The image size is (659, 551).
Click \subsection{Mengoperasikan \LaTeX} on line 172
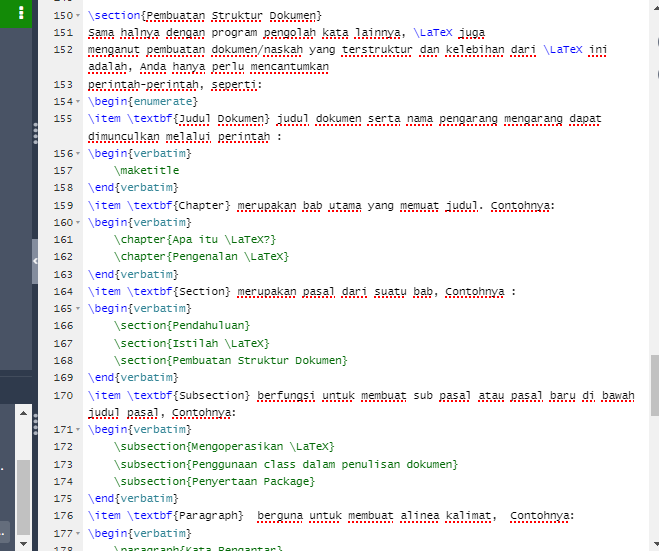(x=224, y=446)
